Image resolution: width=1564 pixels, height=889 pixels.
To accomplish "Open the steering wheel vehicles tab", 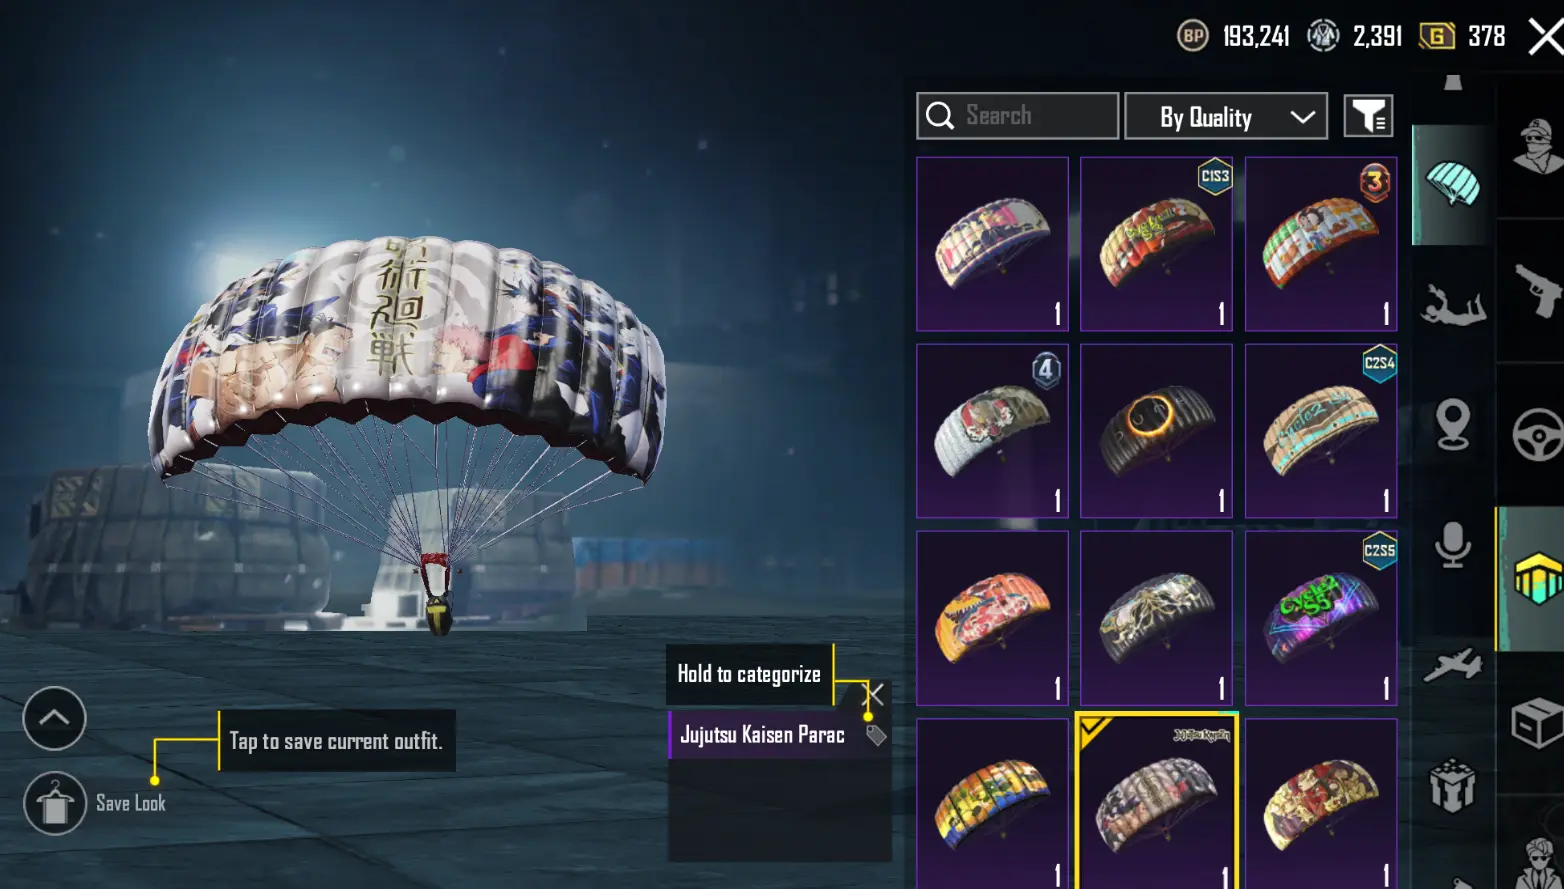I will pyautogui.click(x=1537, y=434).
